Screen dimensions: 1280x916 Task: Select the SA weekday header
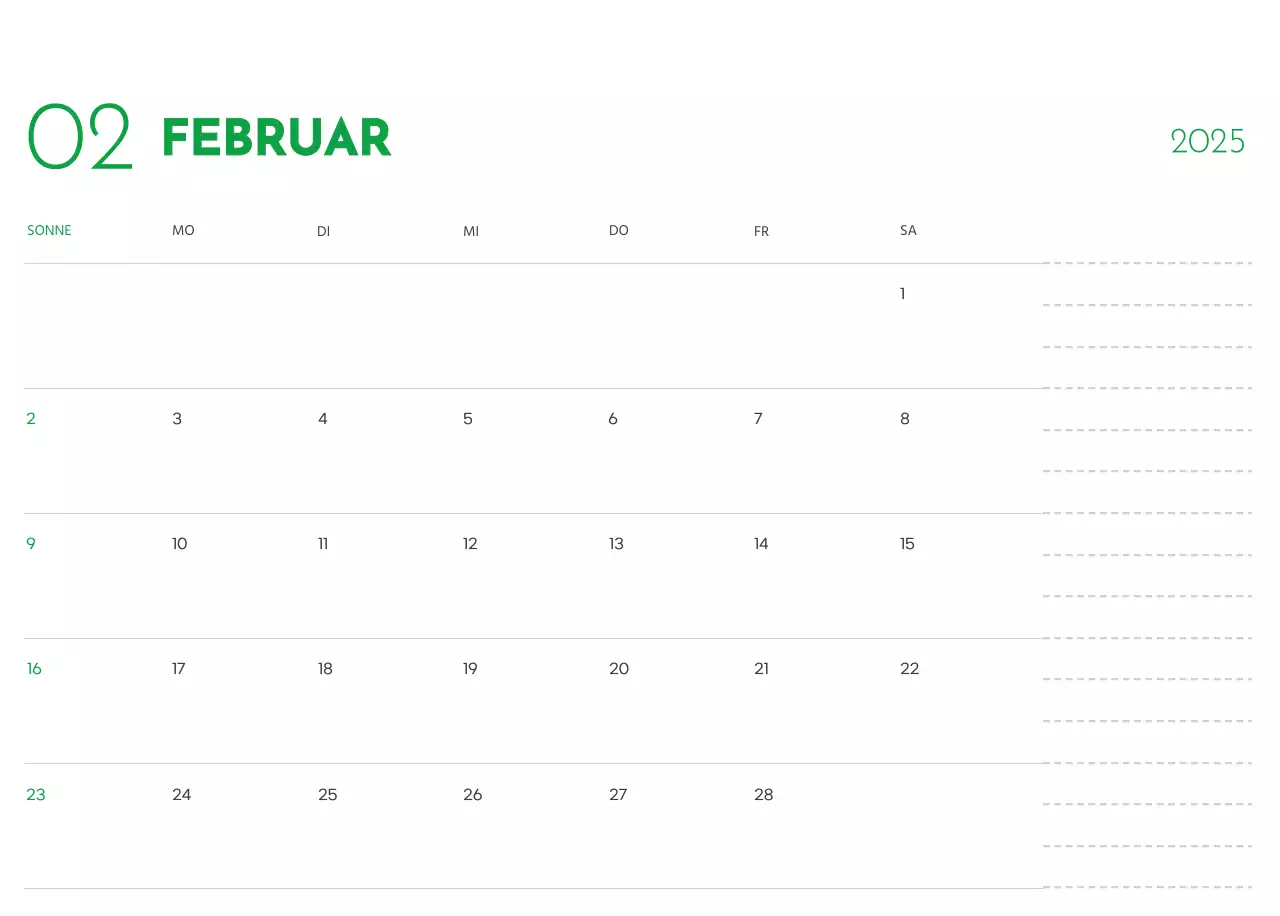908,231
